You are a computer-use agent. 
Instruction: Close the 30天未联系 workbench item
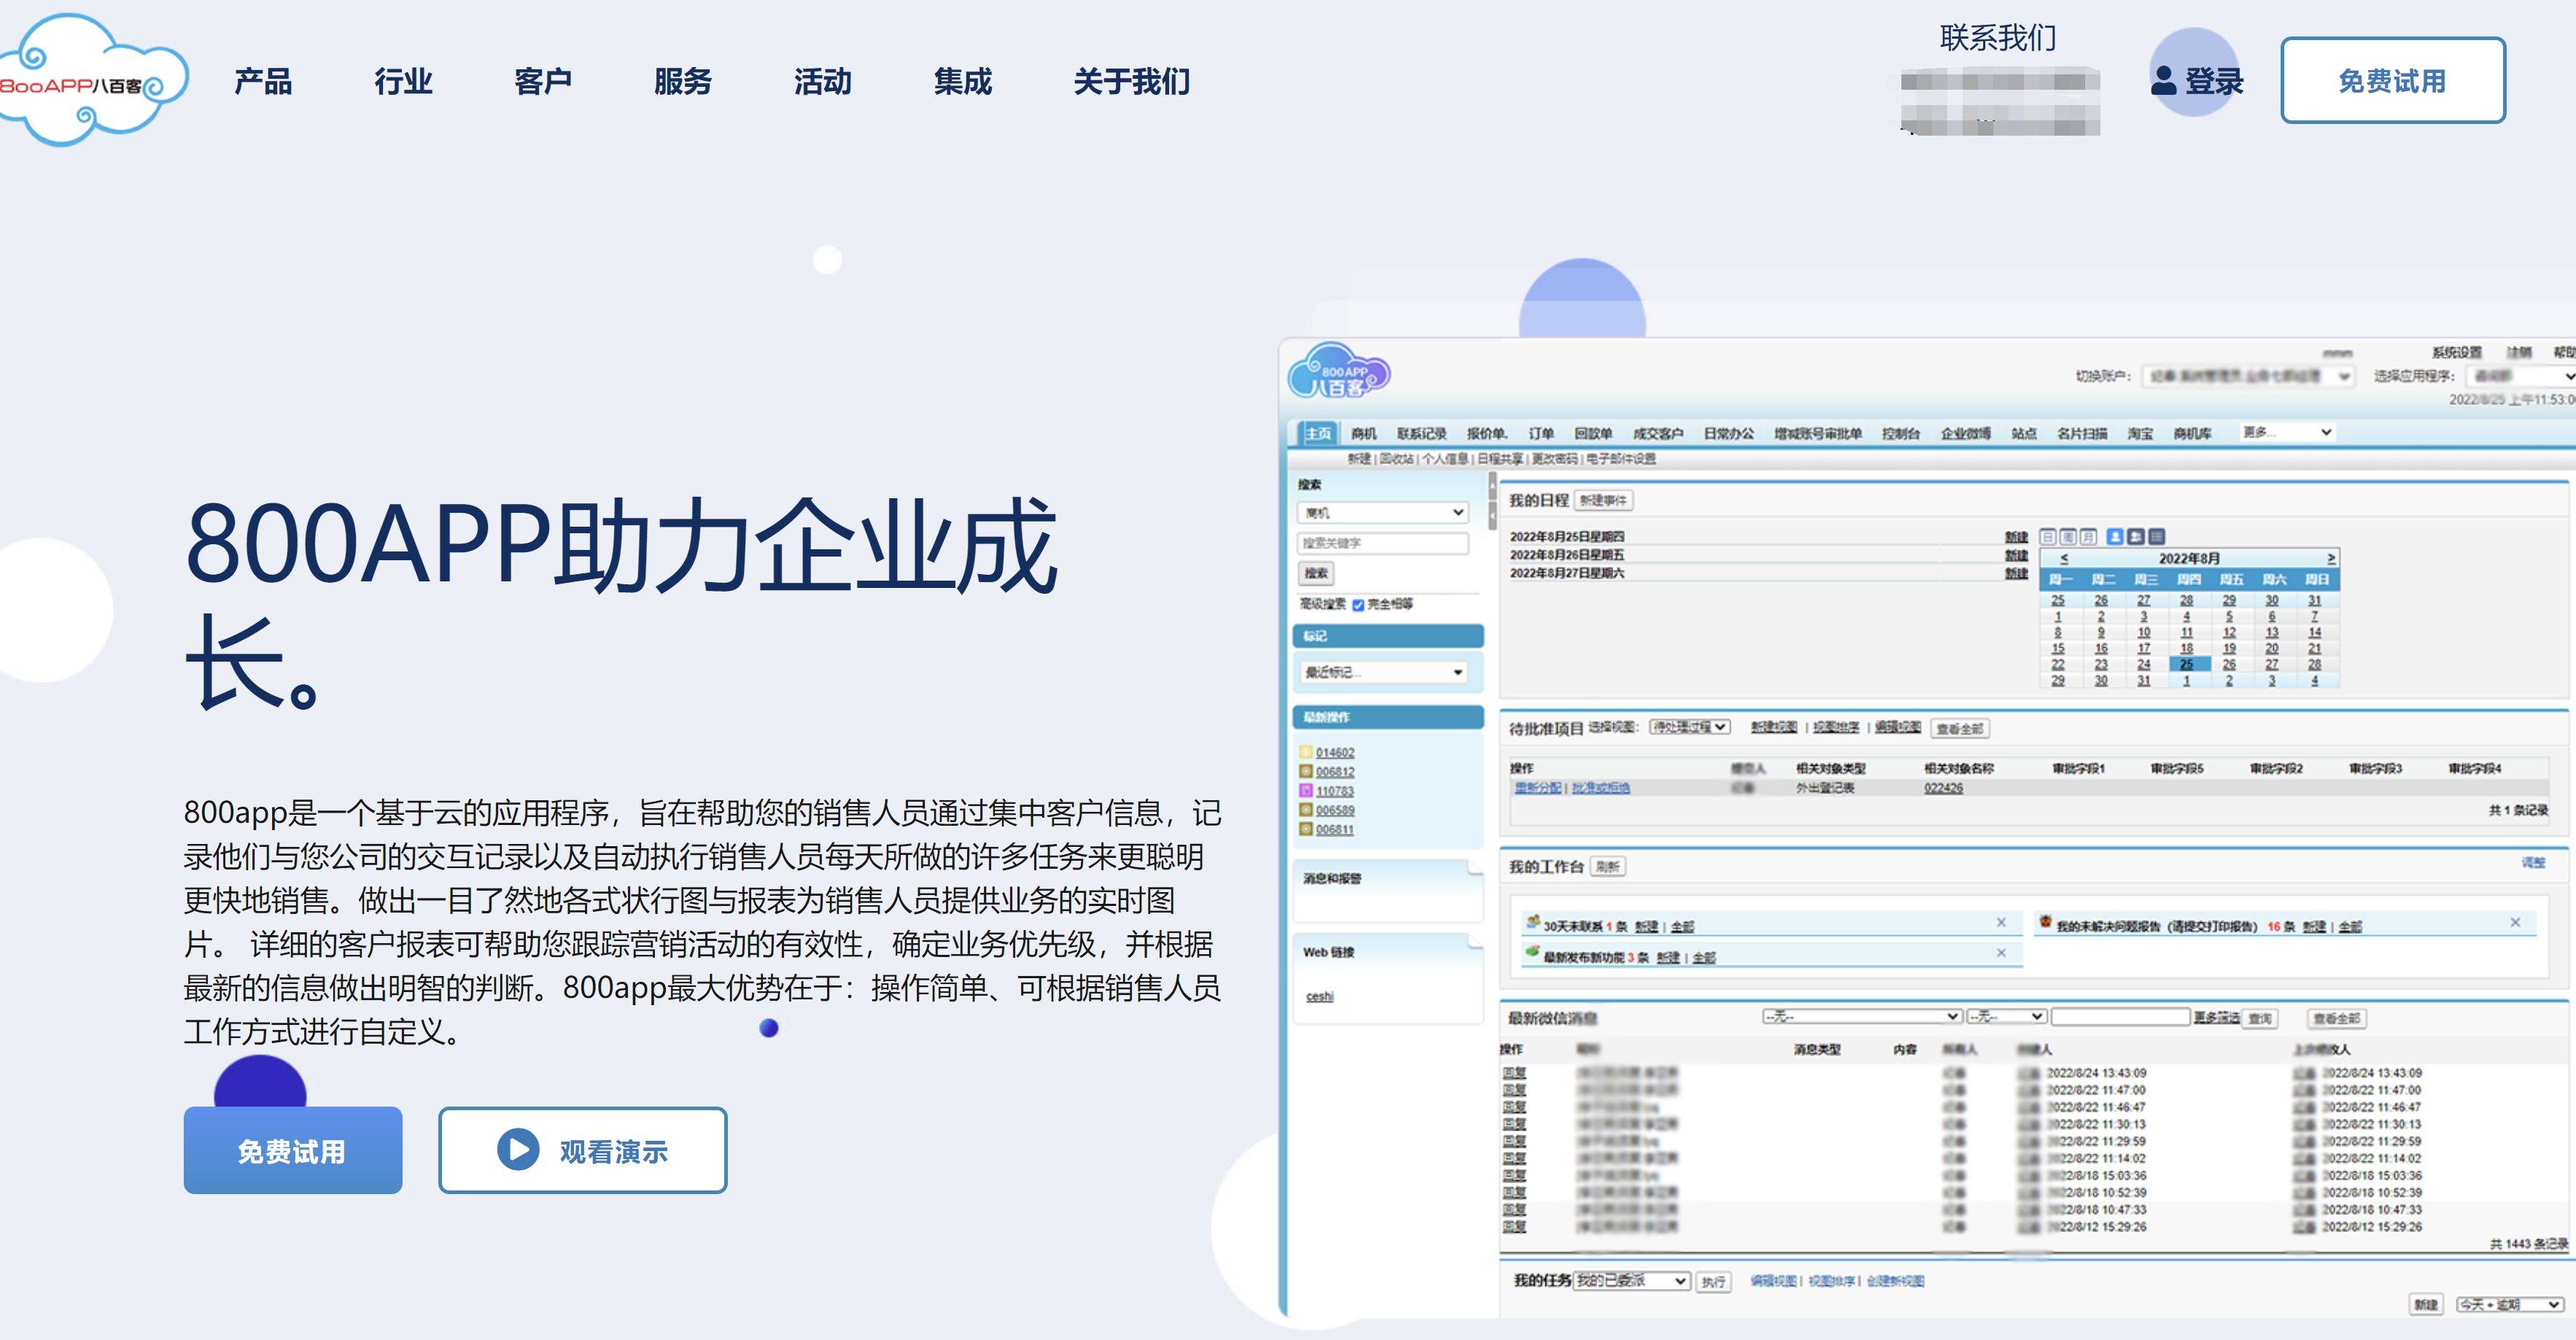click(x=2001, y=922)
